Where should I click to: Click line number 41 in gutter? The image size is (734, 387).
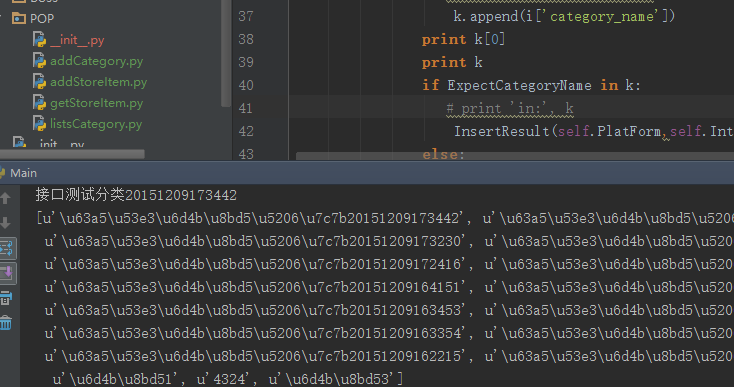click(x=246, y=108)
